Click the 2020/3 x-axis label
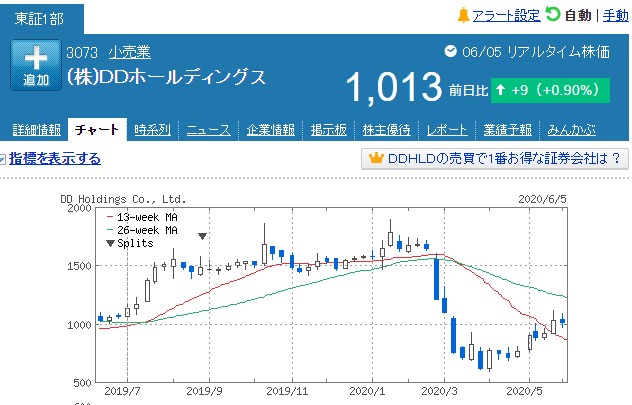 [439, 391]
